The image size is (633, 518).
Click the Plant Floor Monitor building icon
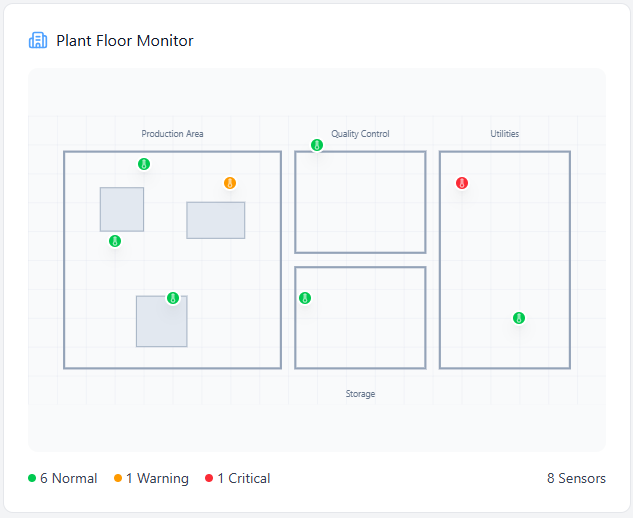pos(38,41)
